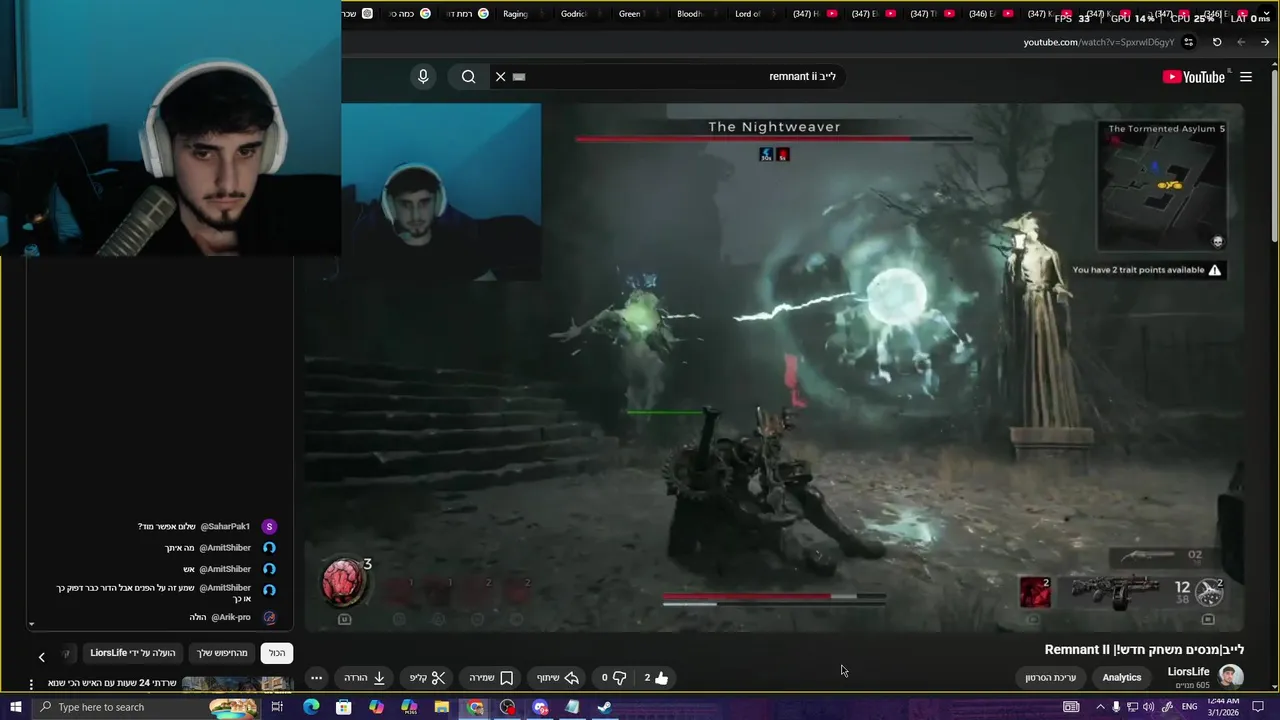Click the '@Arik-pro הלה' chat message
Screen dimensions: 1280x720
click(x=220, y=617)
